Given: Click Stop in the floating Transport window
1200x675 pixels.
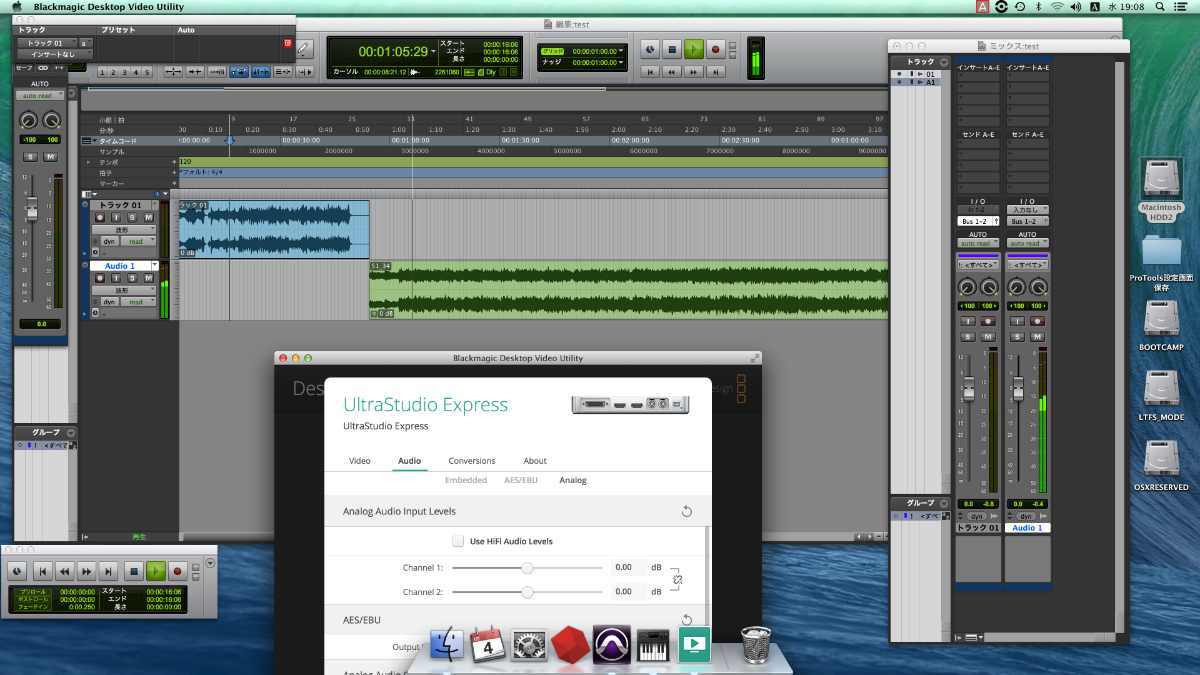Looking at the screenshot, I should (x=133, y=571).
